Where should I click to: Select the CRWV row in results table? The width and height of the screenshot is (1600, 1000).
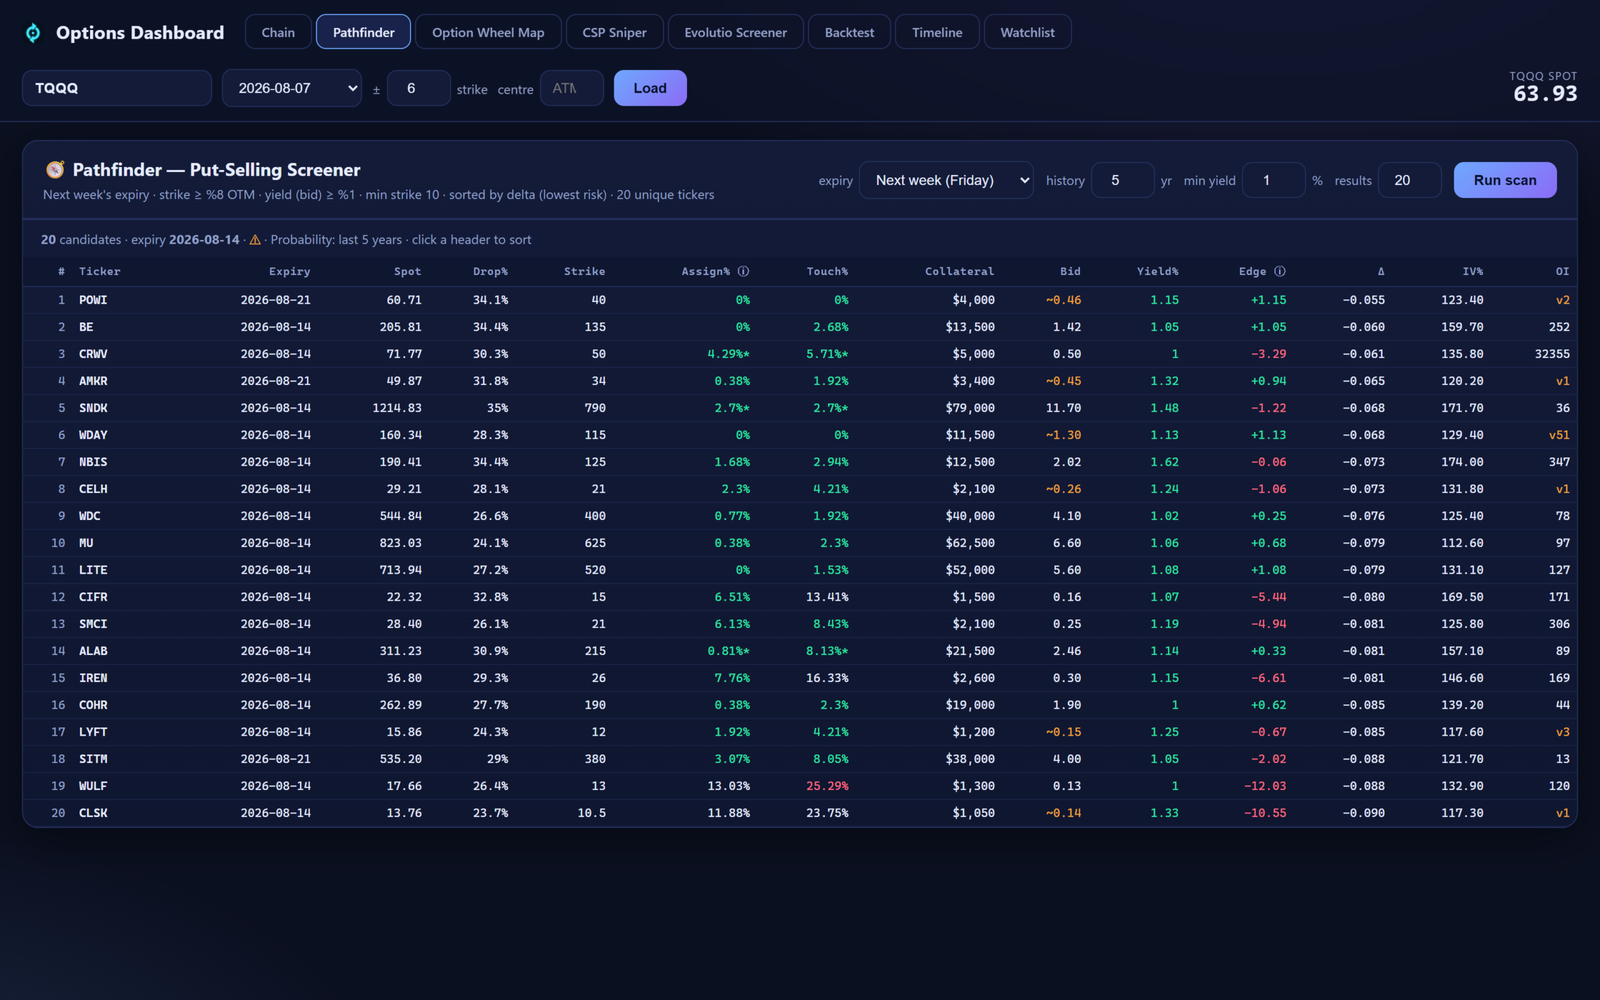pyautogui.click(x=800, y=354)
